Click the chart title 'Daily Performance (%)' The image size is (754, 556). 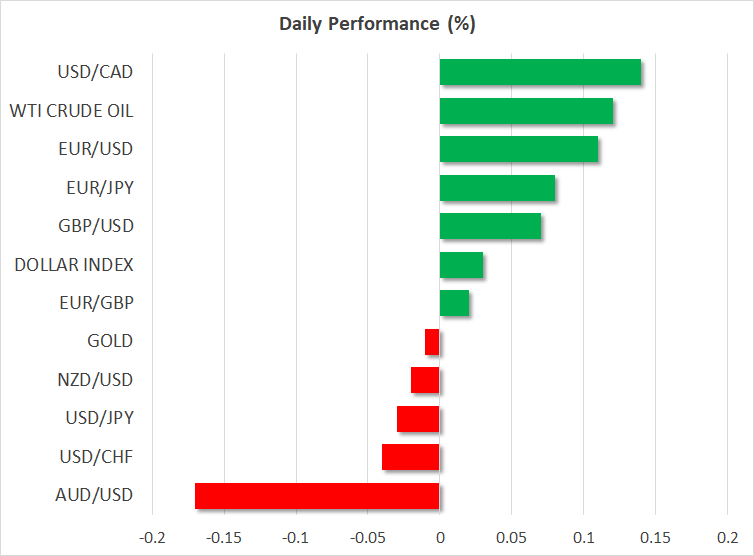coord(377,23)
